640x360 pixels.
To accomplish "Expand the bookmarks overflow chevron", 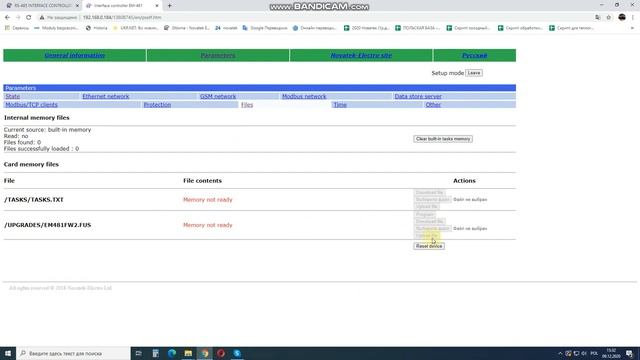I will tap(632, 28).
